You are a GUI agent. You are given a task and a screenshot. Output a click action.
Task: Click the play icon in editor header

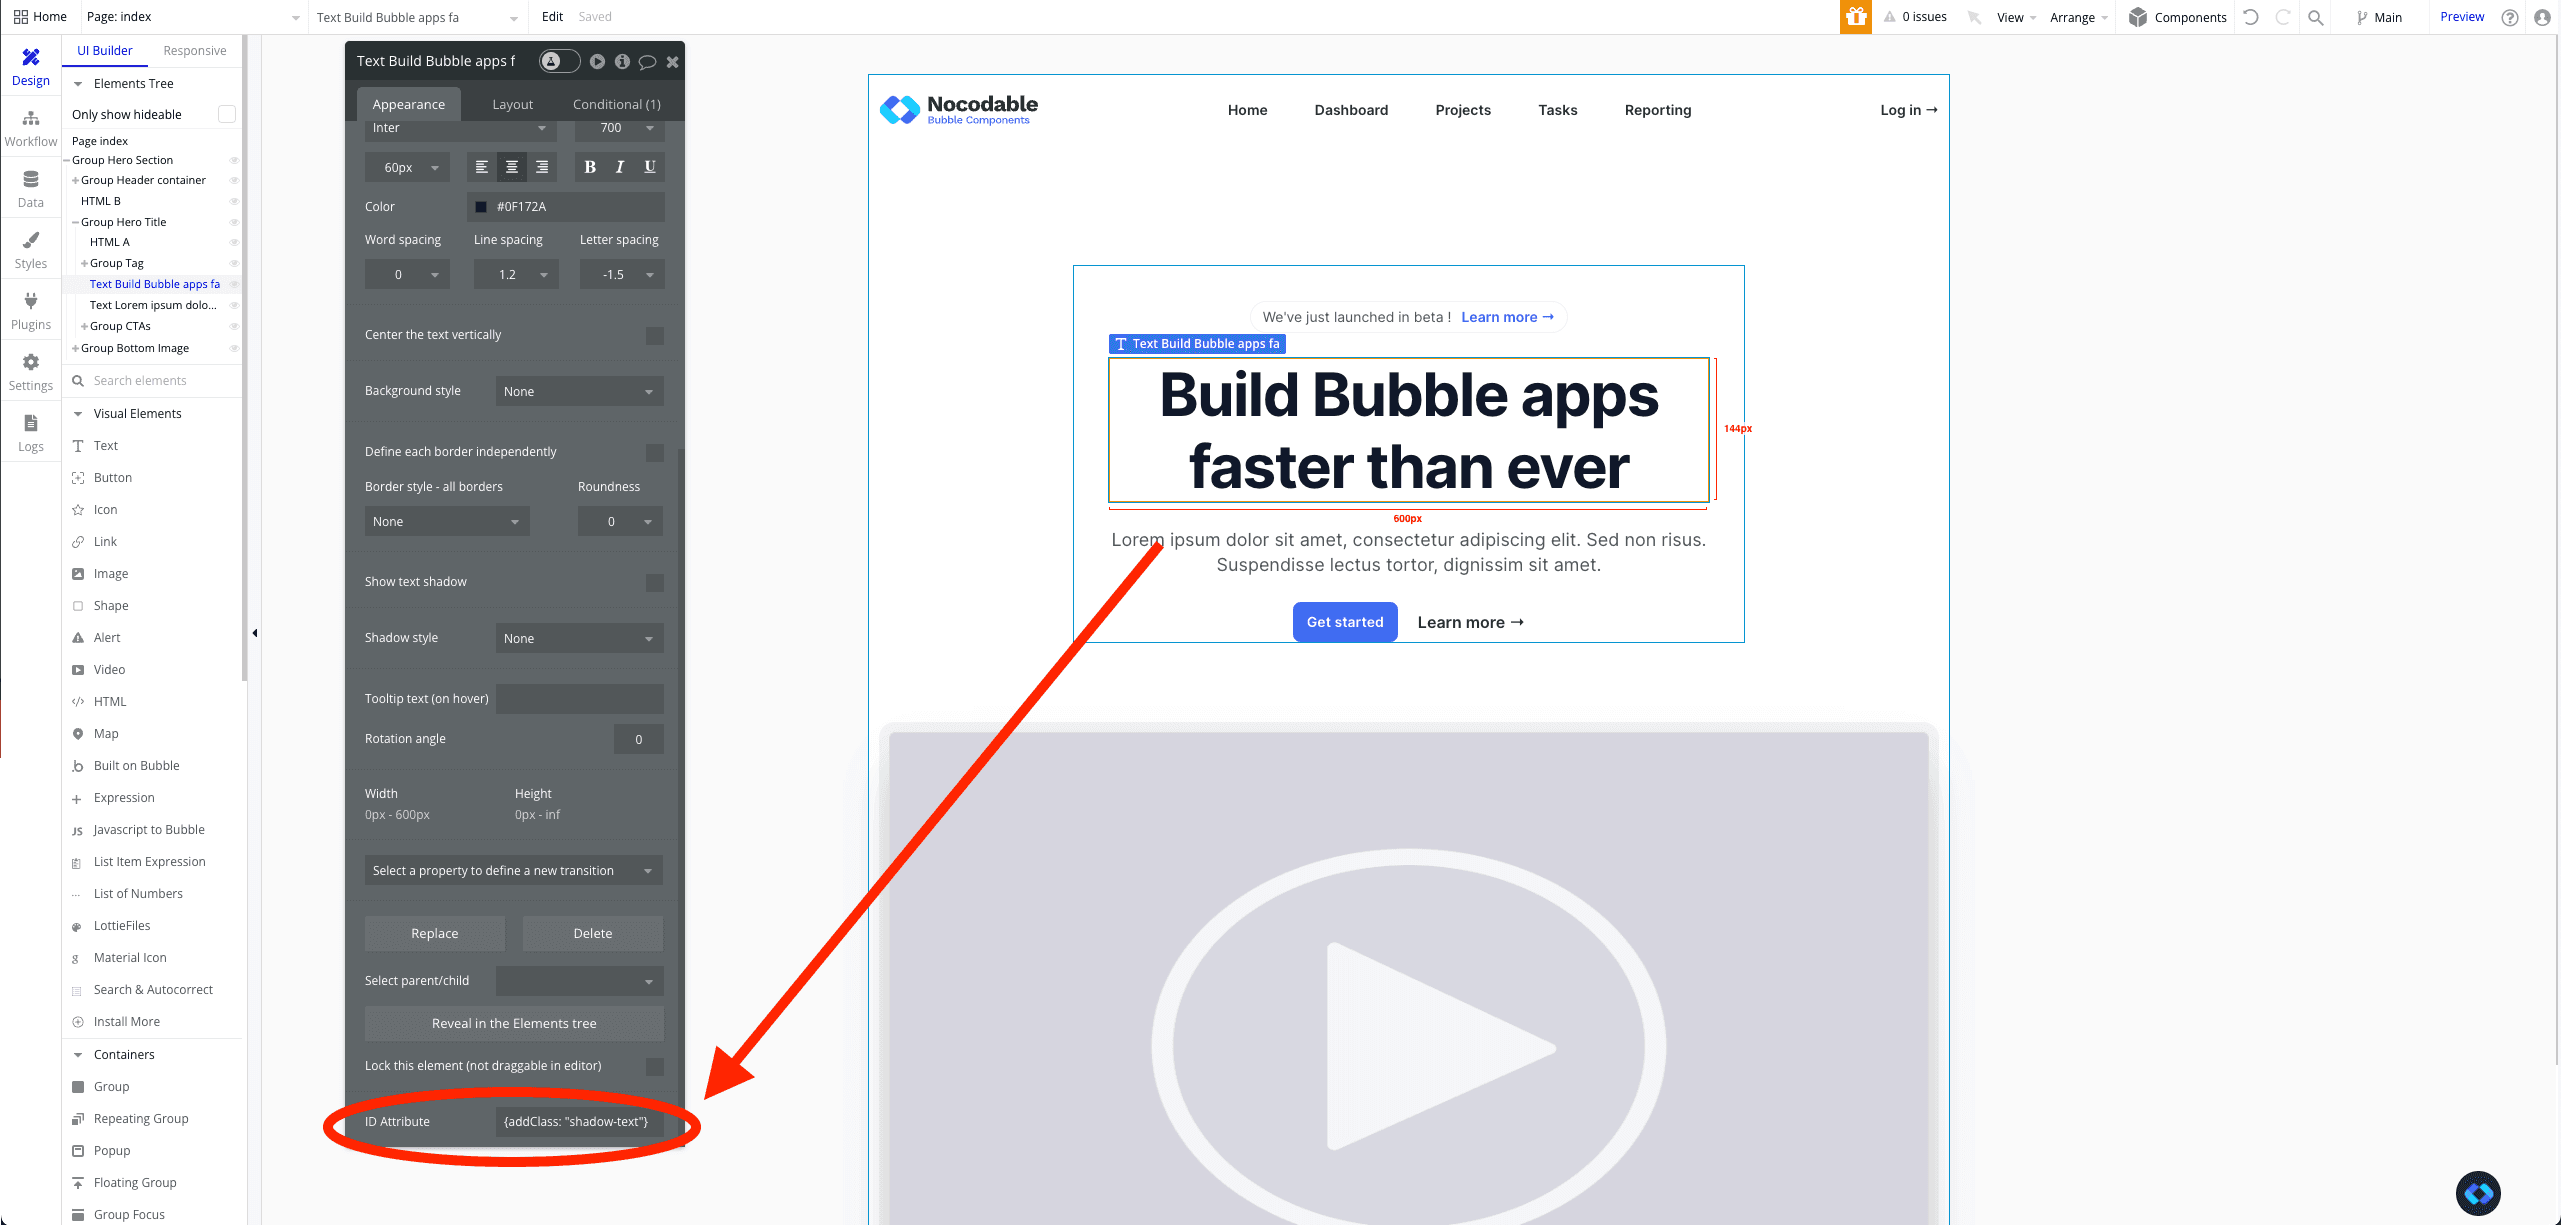pos(597,61)
